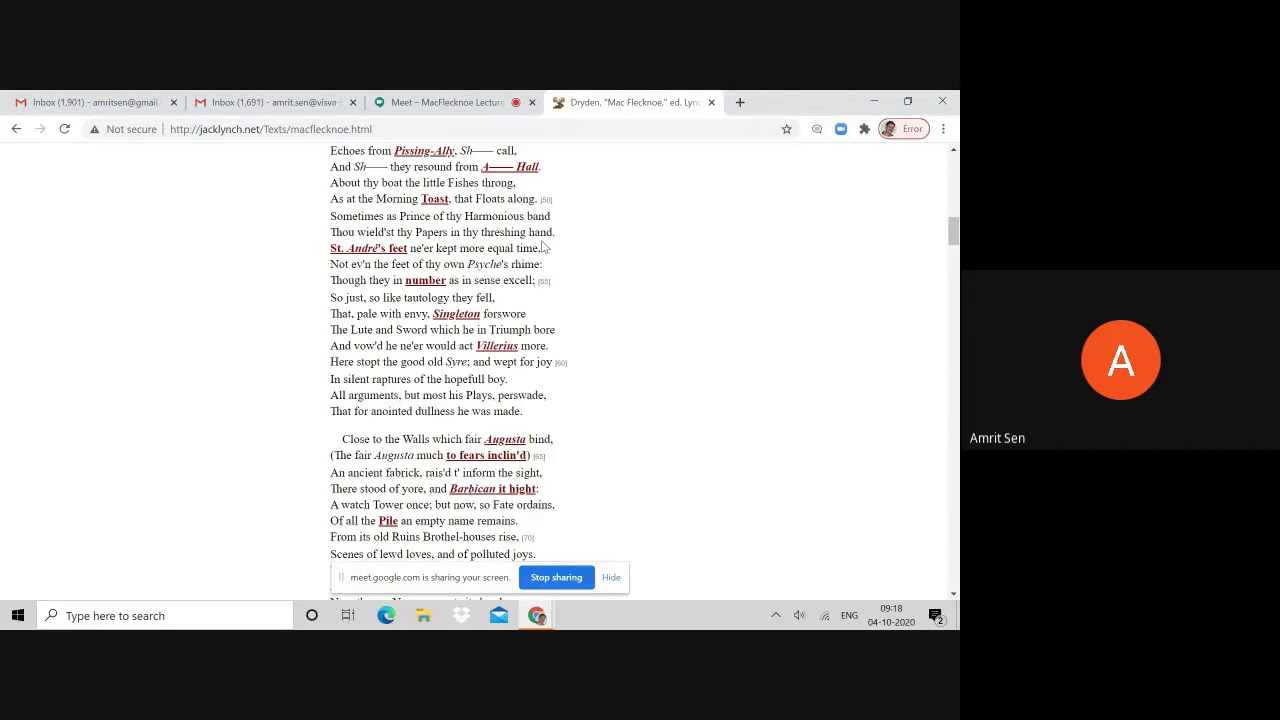Open the Singleton annotation link
Screen dimensions: 1280x720
[456, 314]
